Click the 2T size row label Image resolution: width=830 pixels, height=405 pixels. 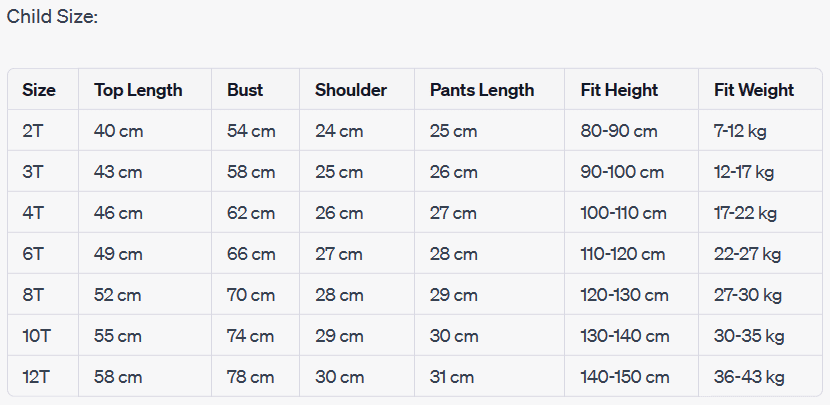coord(32,131)
